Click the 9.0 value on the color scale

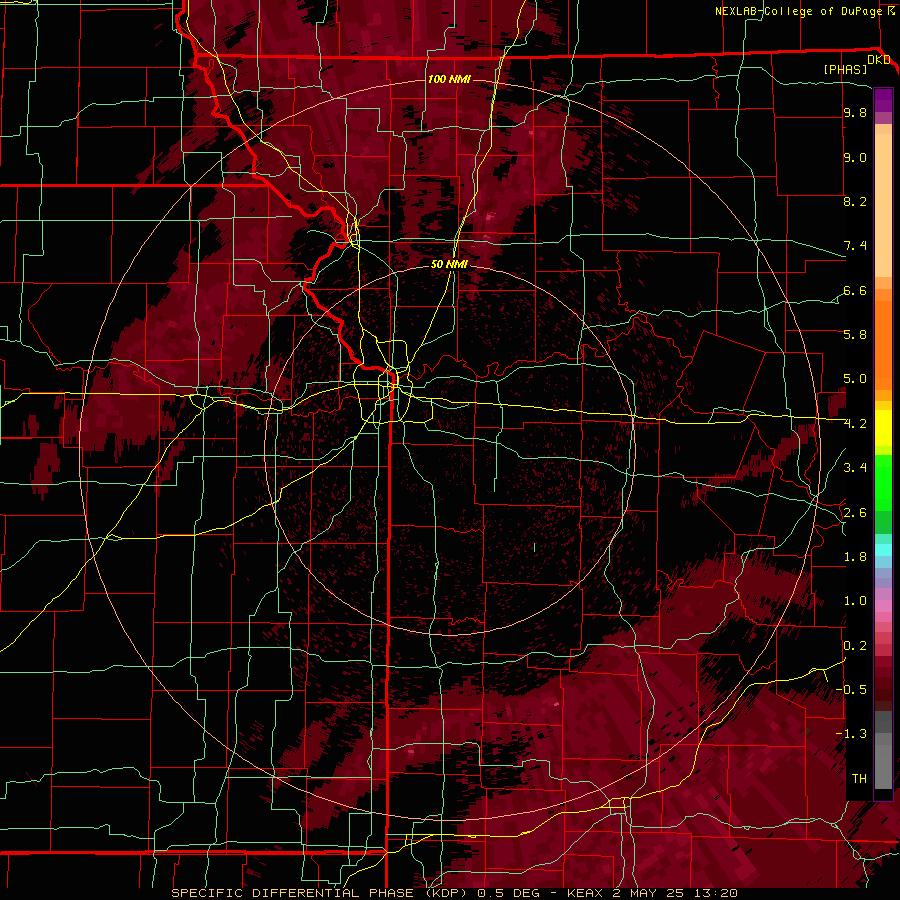click(x=855, y=158)
